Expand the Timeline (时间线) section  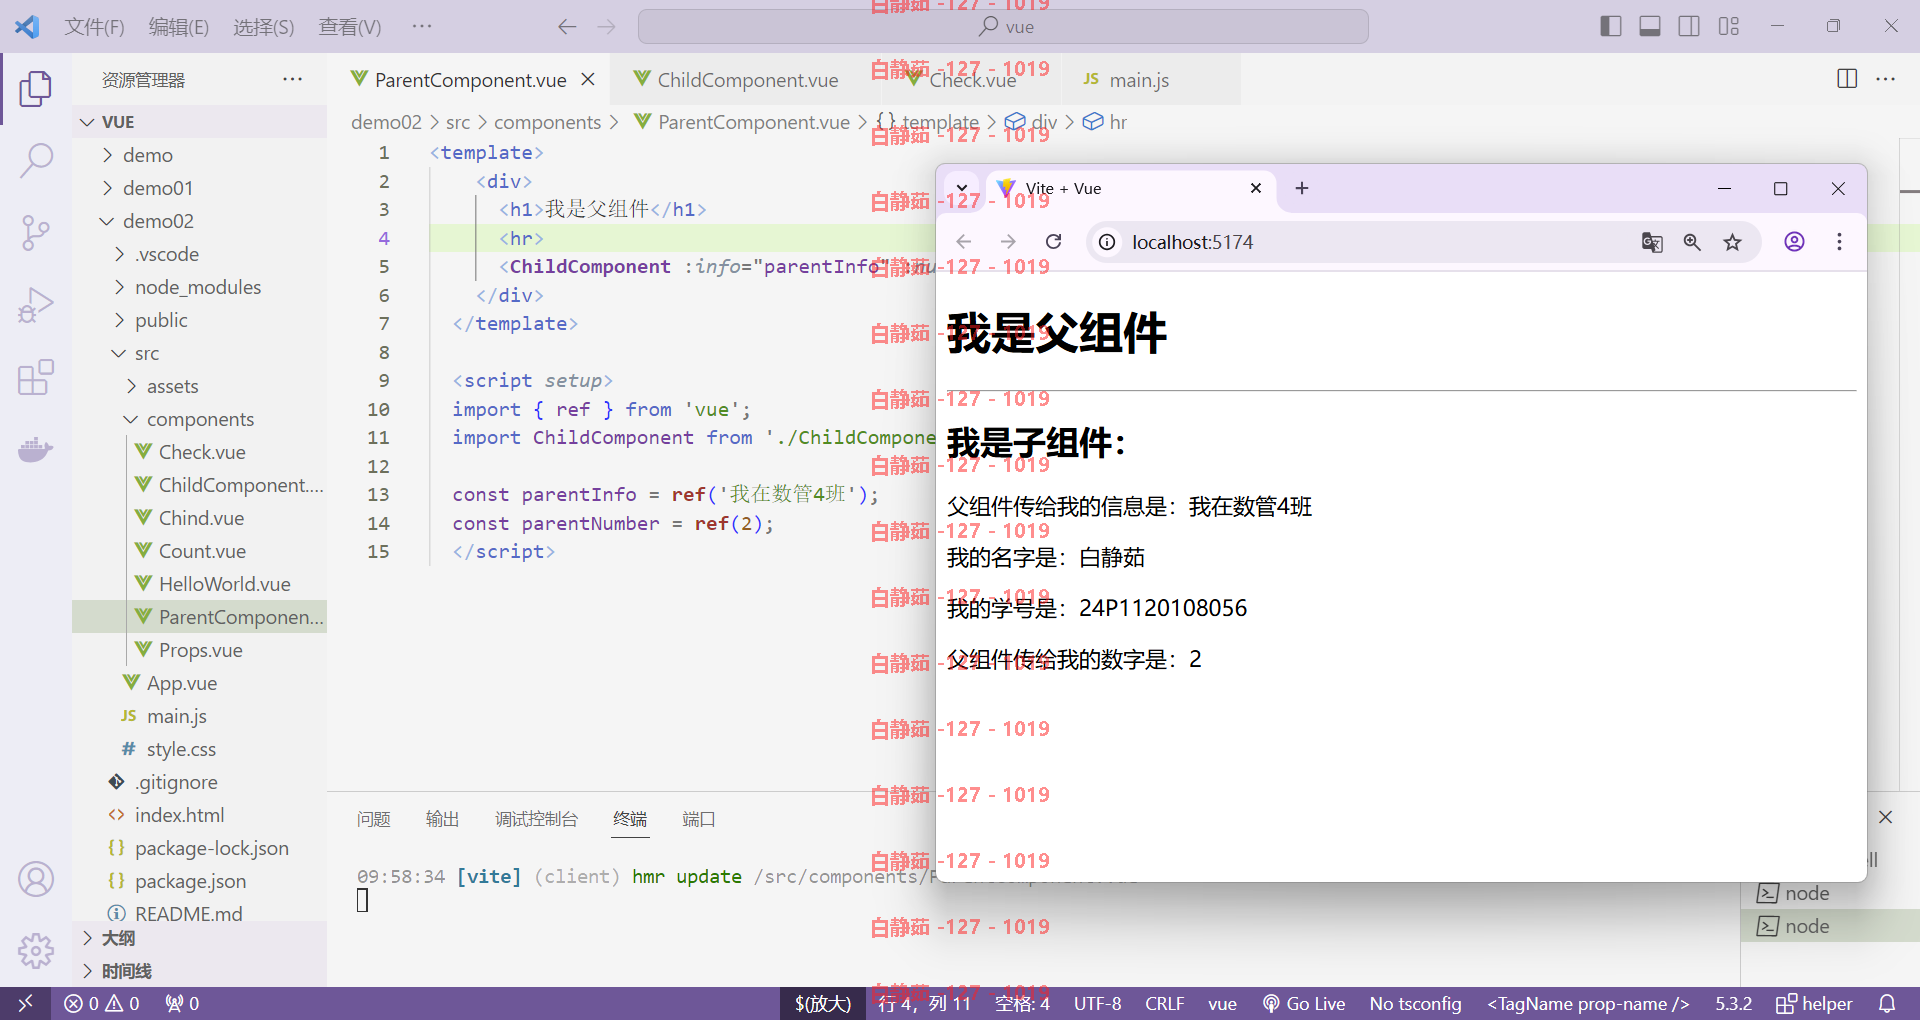[x=200, y=971]
